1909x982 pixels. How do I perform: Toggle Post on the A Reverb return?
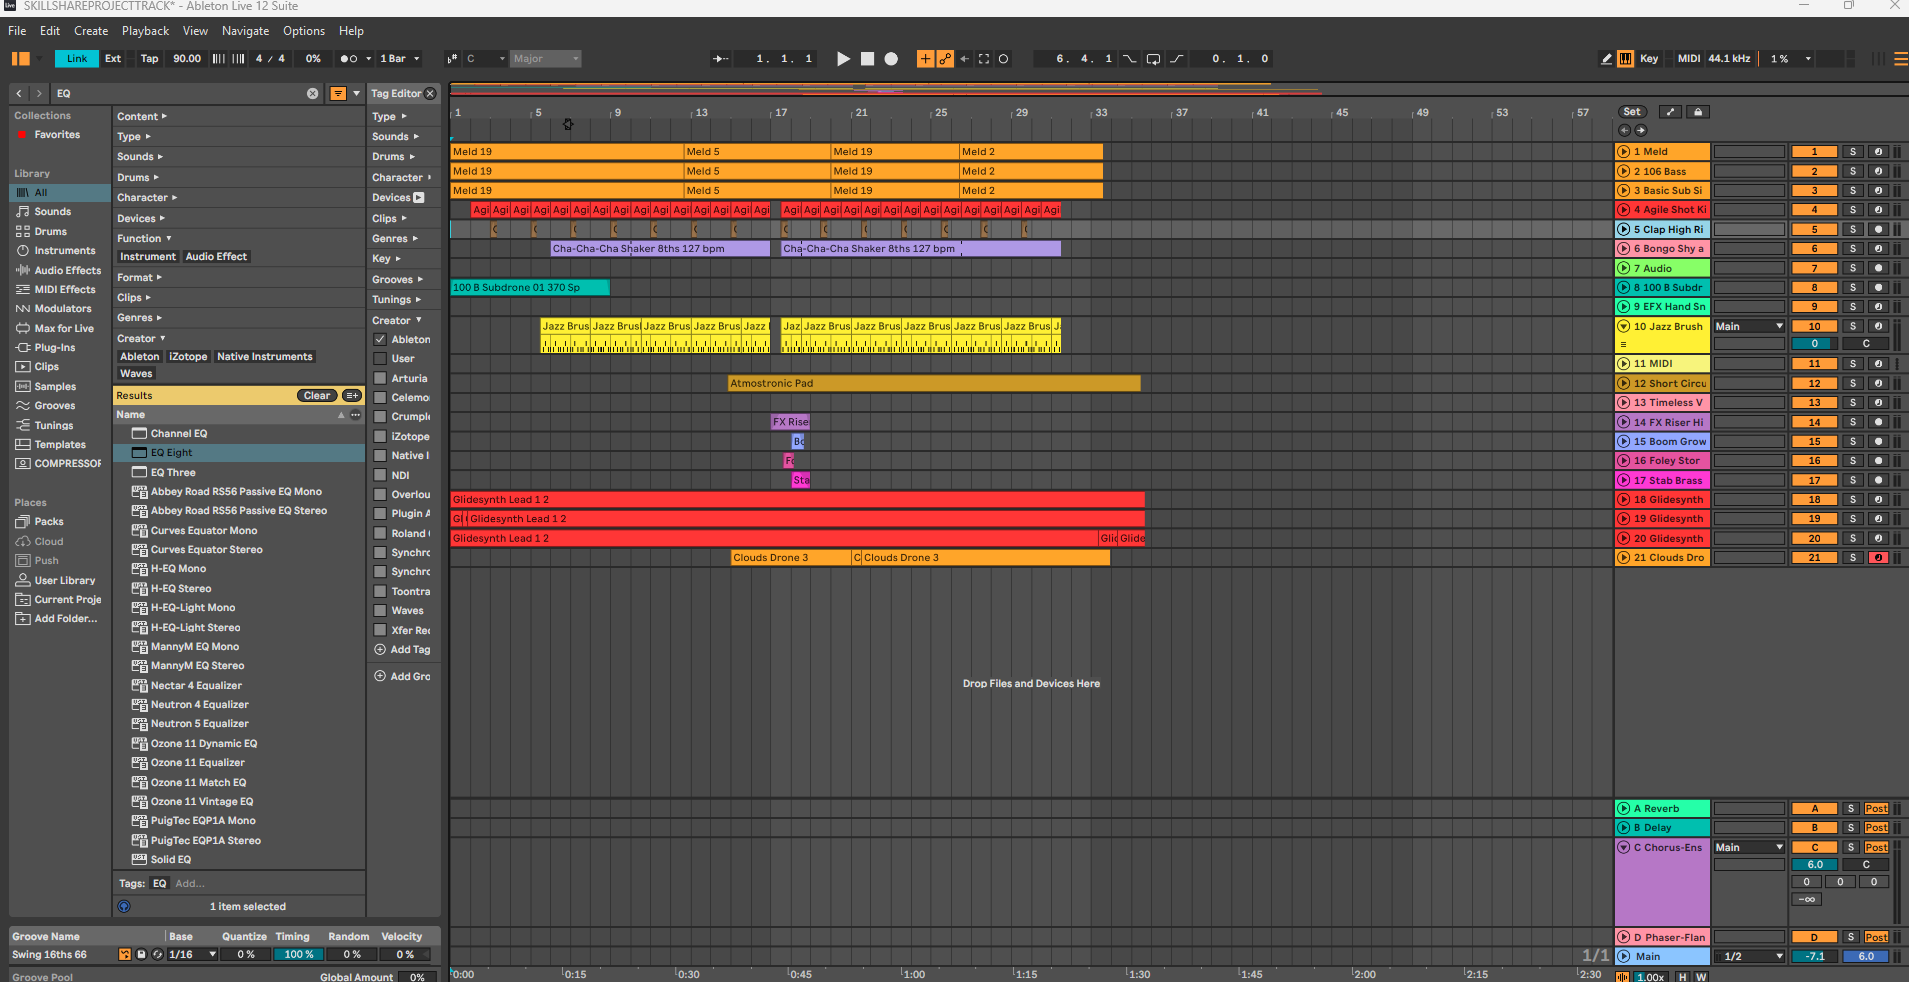[x=1876, y=809]
